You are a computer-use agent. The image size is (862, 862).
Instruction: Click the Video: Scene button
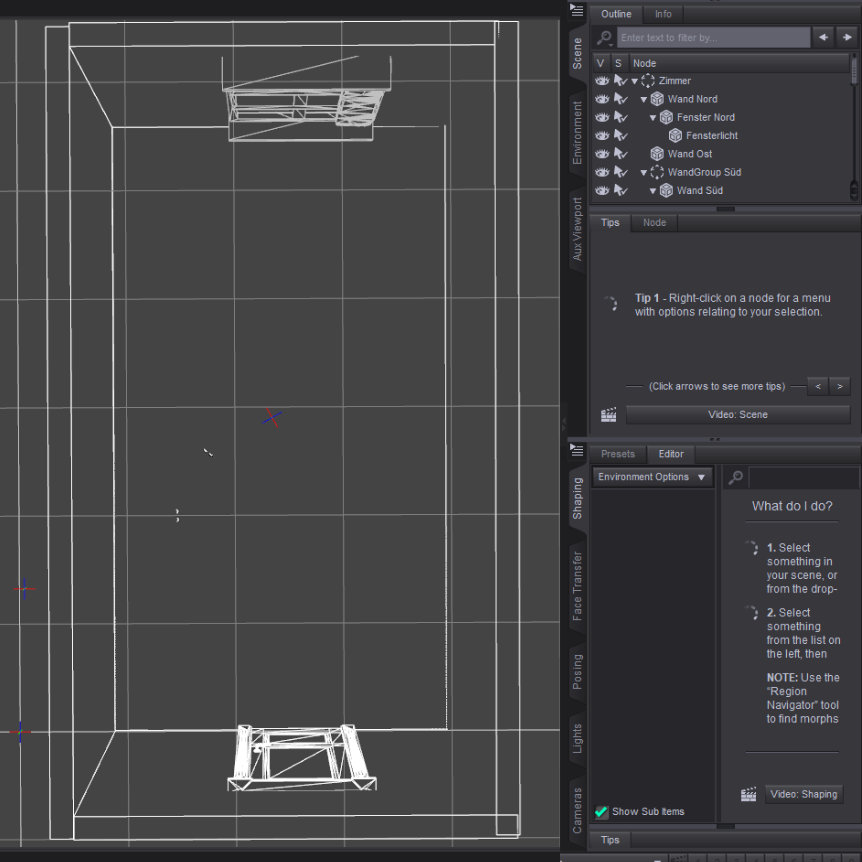[738, 415]
